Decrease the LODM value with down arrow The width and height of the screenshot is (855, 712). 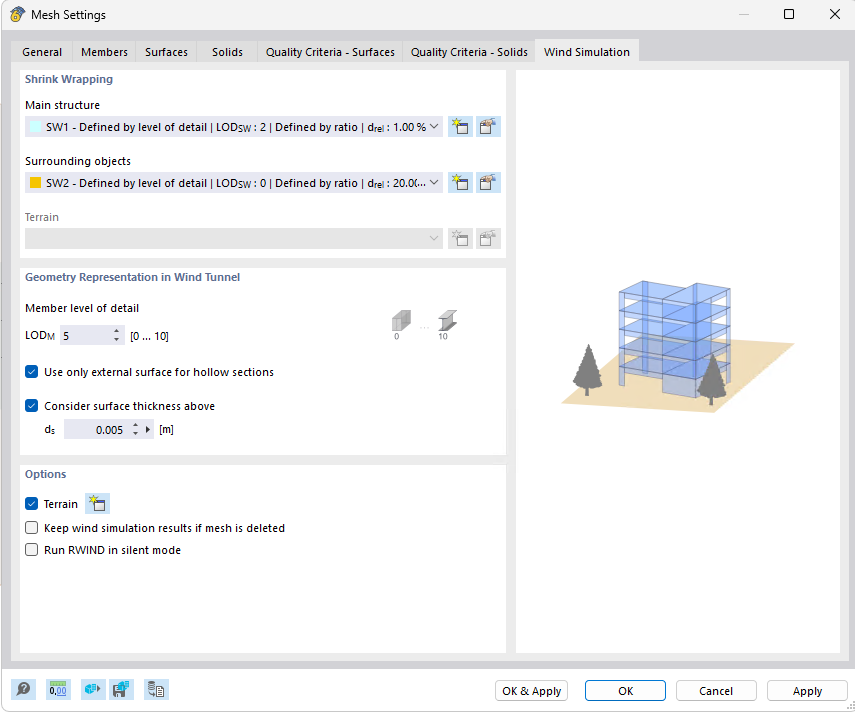point(116,340)
